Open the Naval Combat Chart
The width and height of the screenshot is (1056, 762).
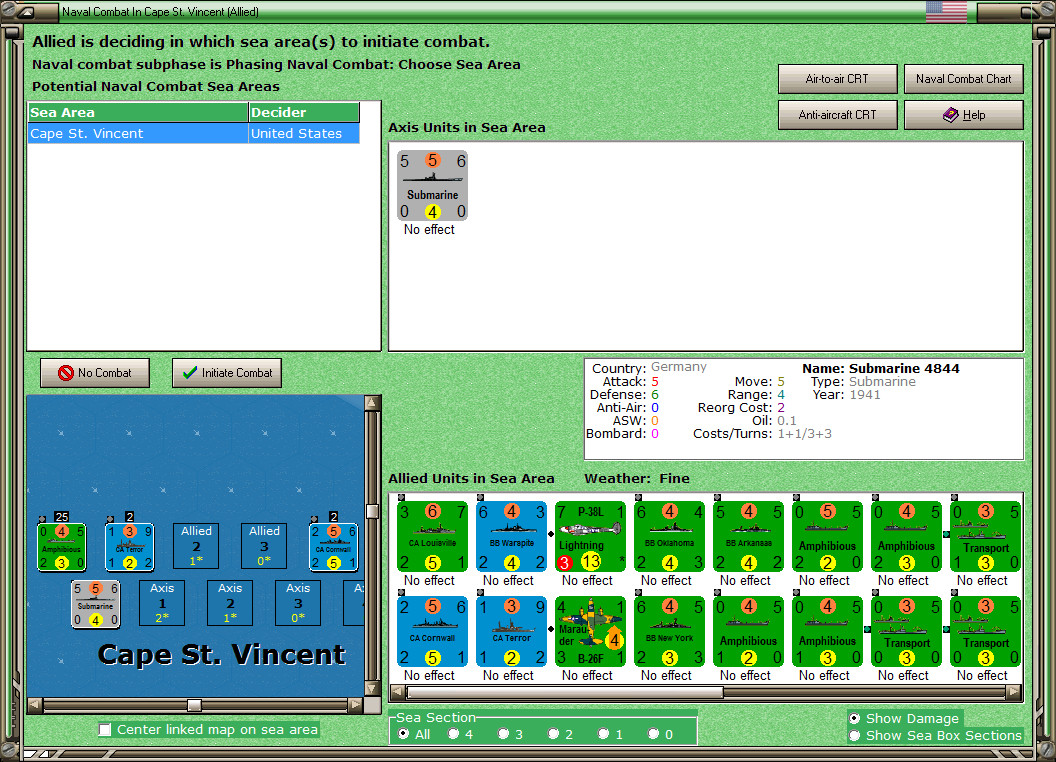click(964, 79)
